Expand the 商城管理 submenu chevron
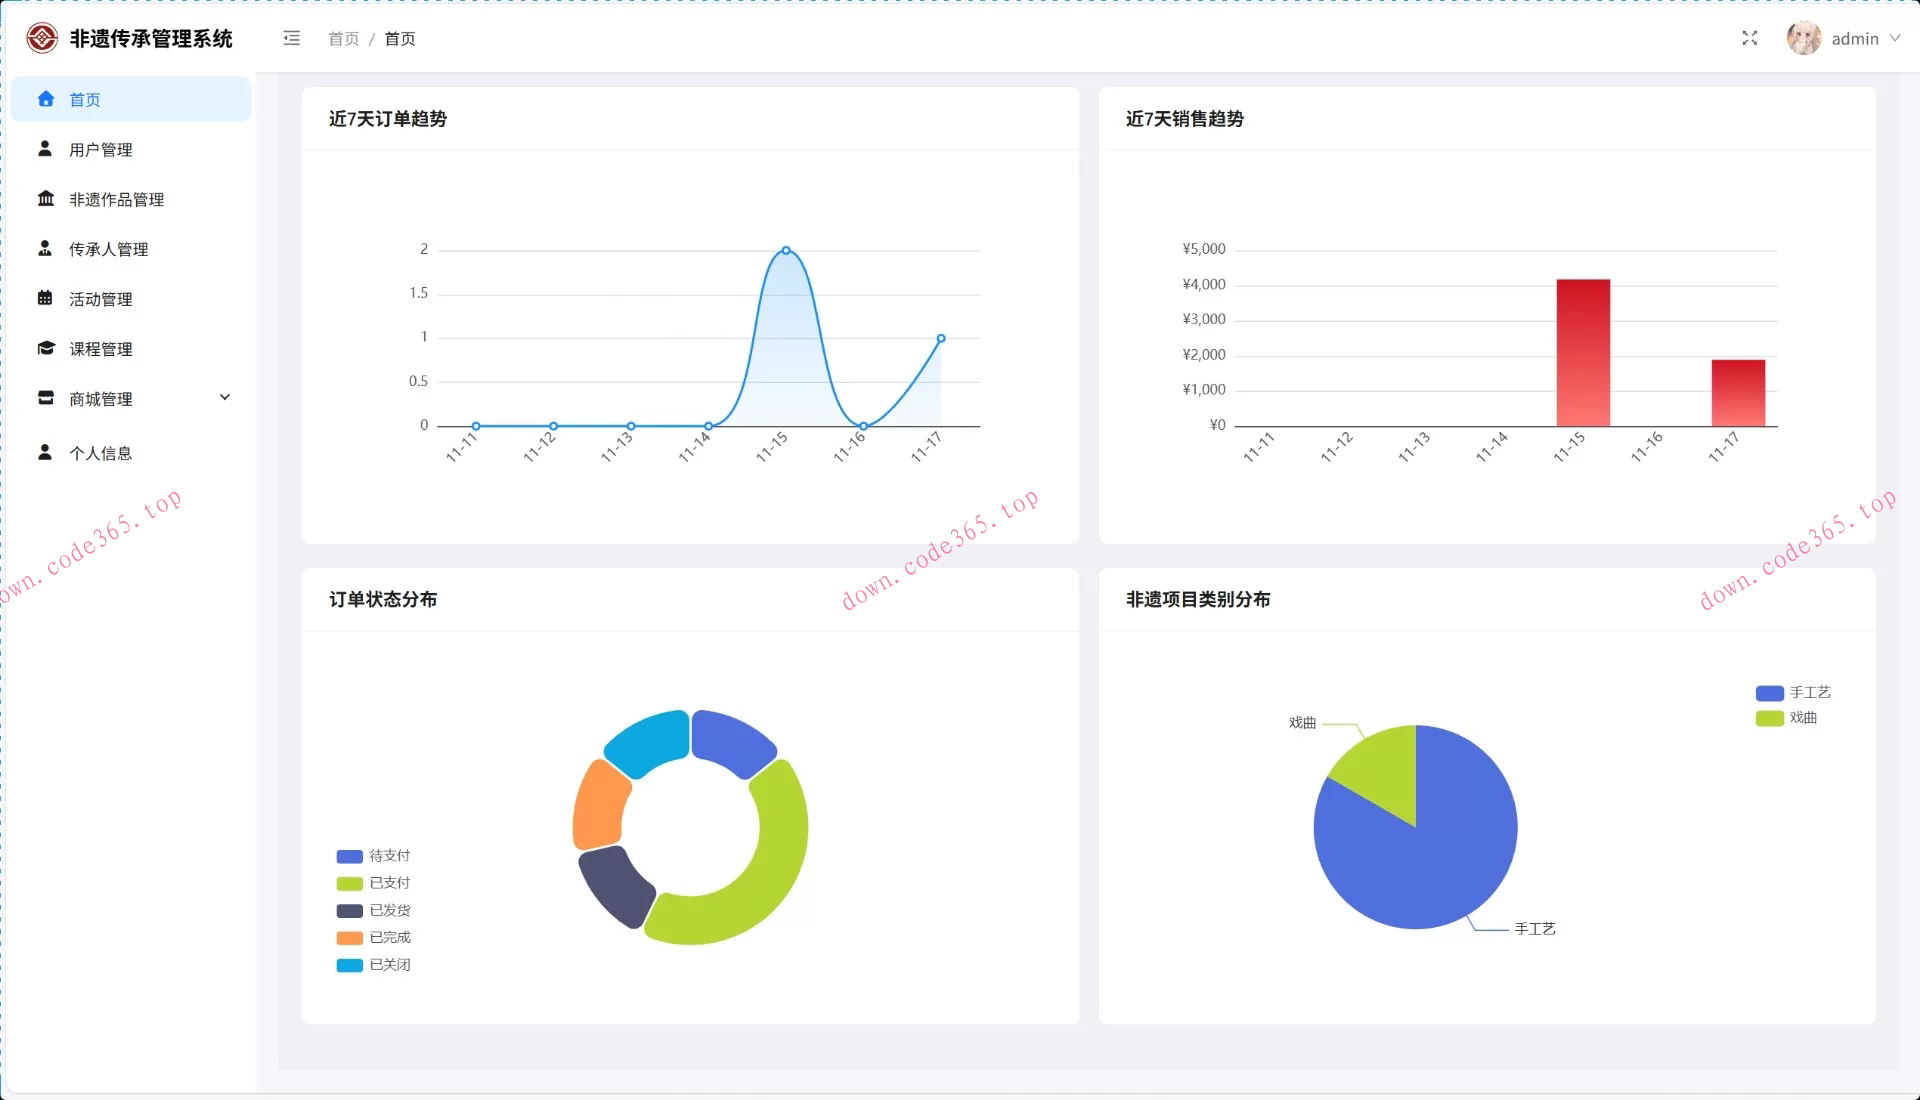Screen dimensions: 1920x1100 click(x=225, y=398)
